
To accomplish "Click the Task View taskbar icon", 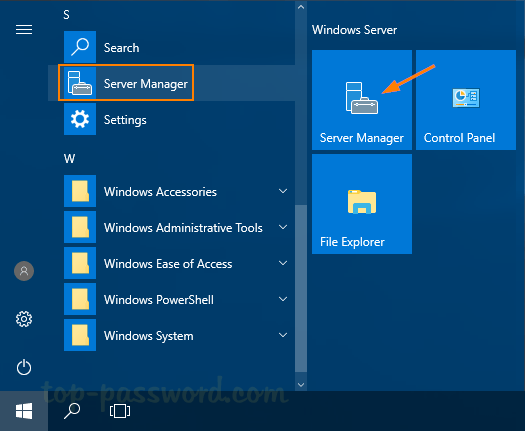I will click(x=120, y=411).
